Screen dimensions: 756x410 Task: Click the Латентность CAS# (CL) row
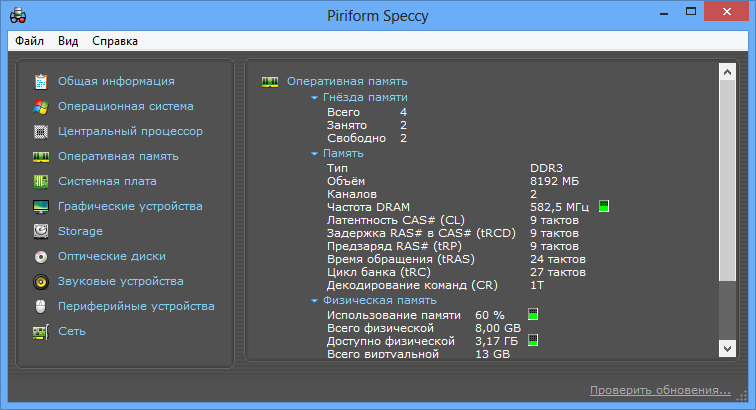click(453, 220)
